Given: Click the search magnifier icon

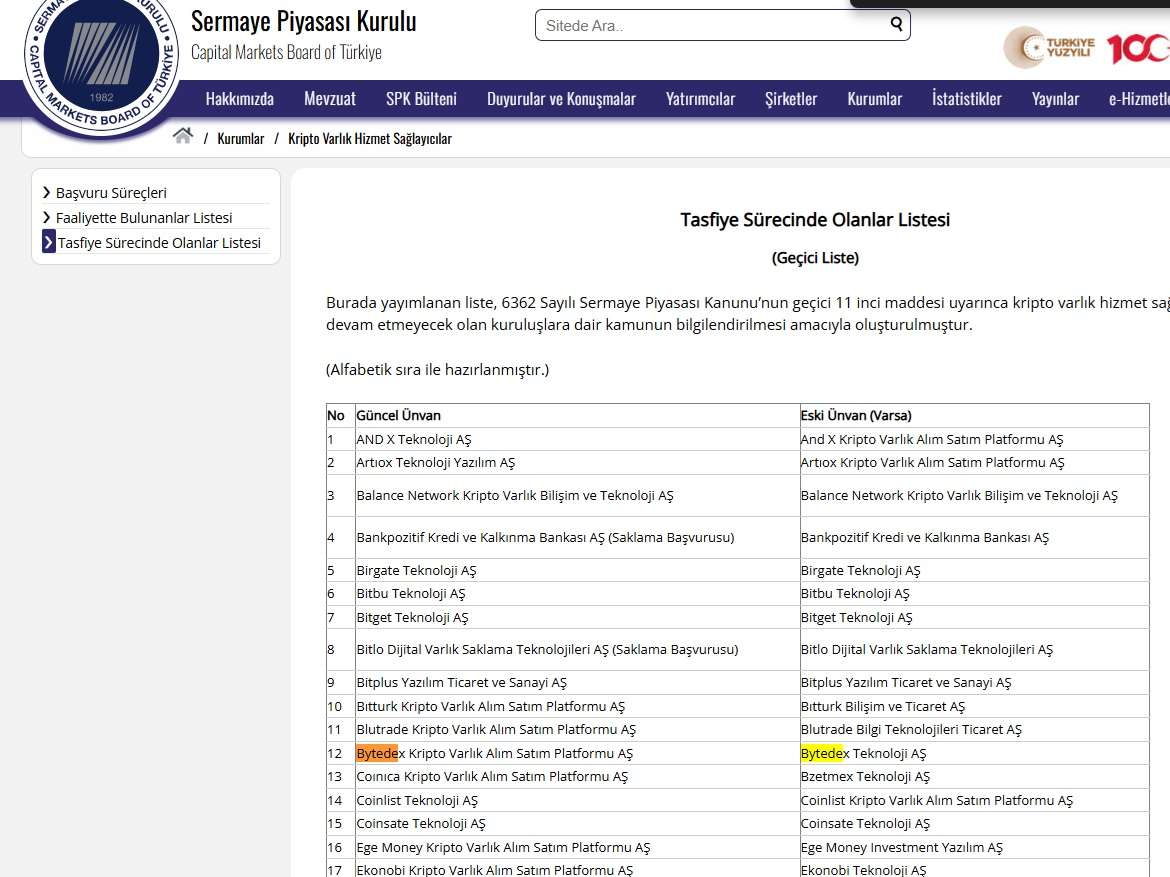Looking at the screenshot, I should (896, 25).
